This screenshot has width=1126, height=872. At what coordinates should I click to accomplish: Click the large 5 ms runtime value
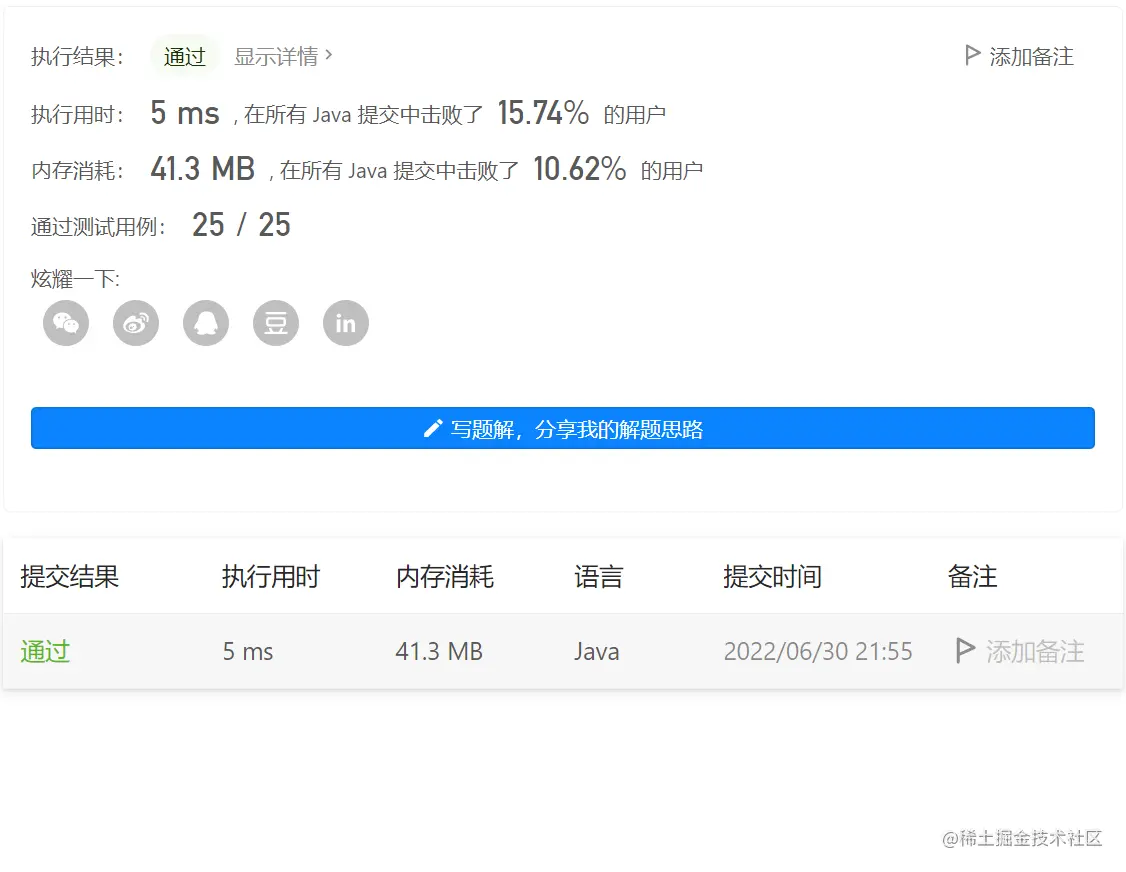tap(185, 113)
